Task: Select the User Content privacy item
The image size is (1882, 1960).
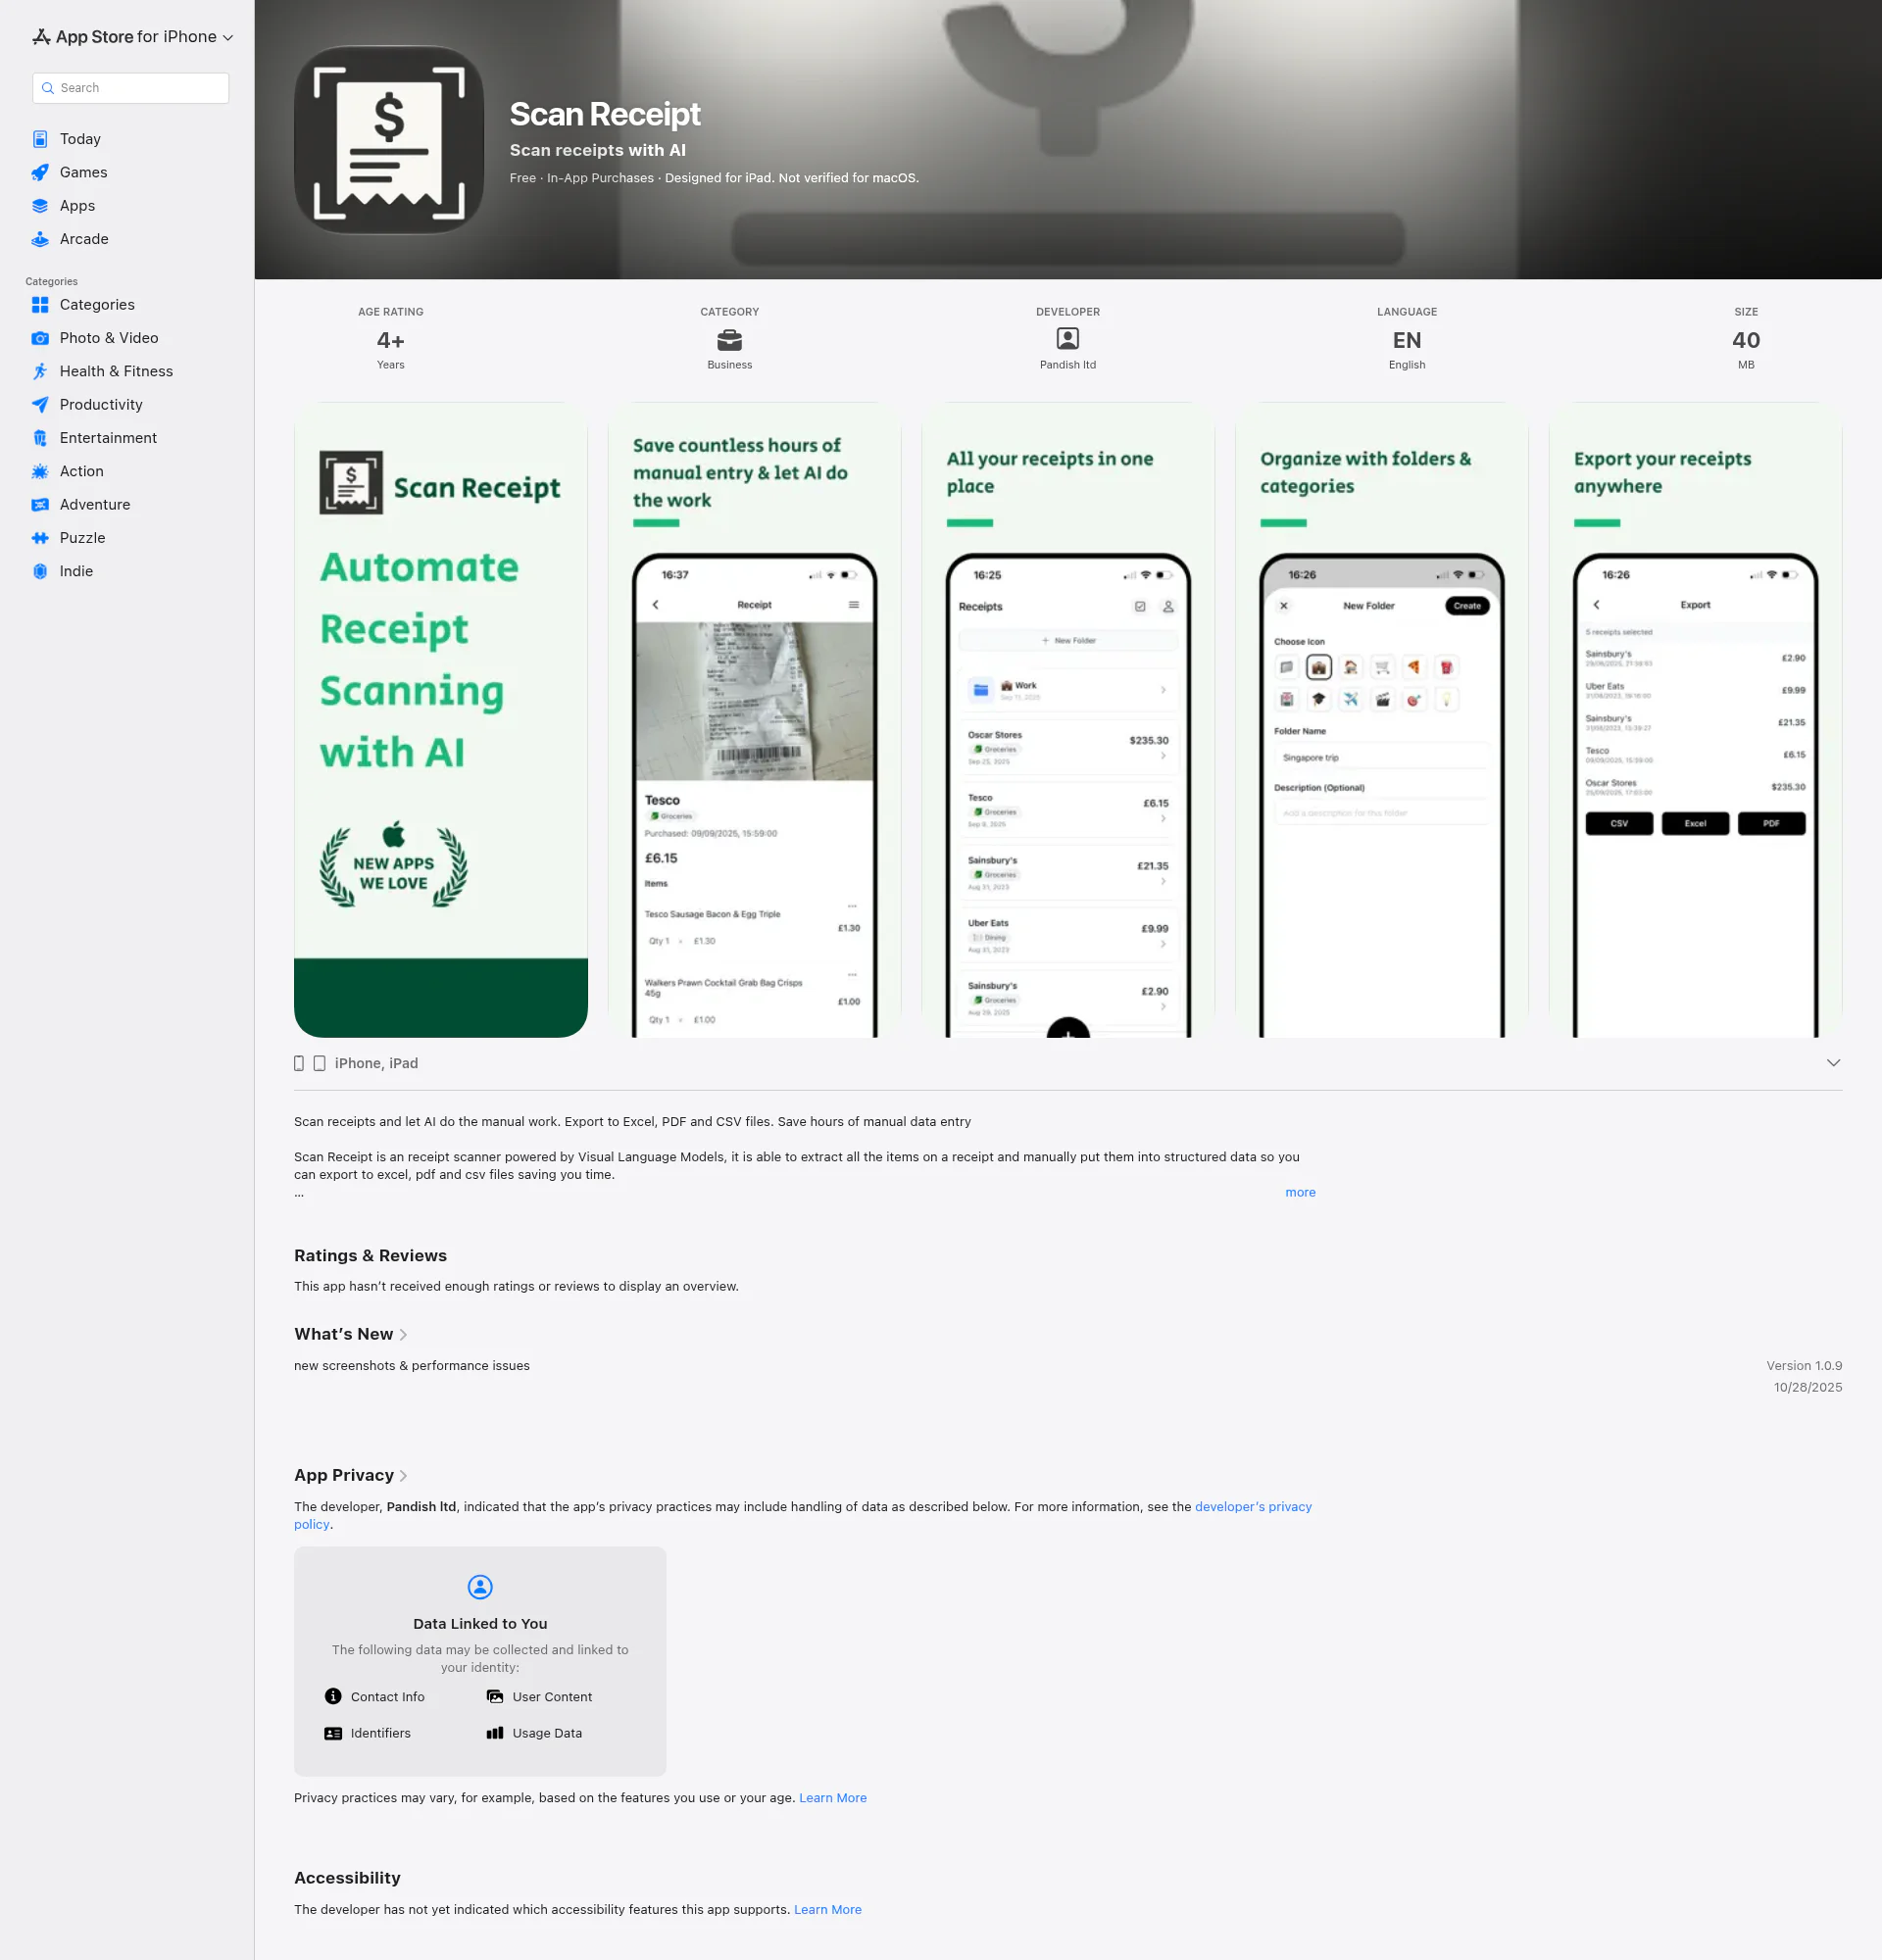Action: tap(539, 1697)
